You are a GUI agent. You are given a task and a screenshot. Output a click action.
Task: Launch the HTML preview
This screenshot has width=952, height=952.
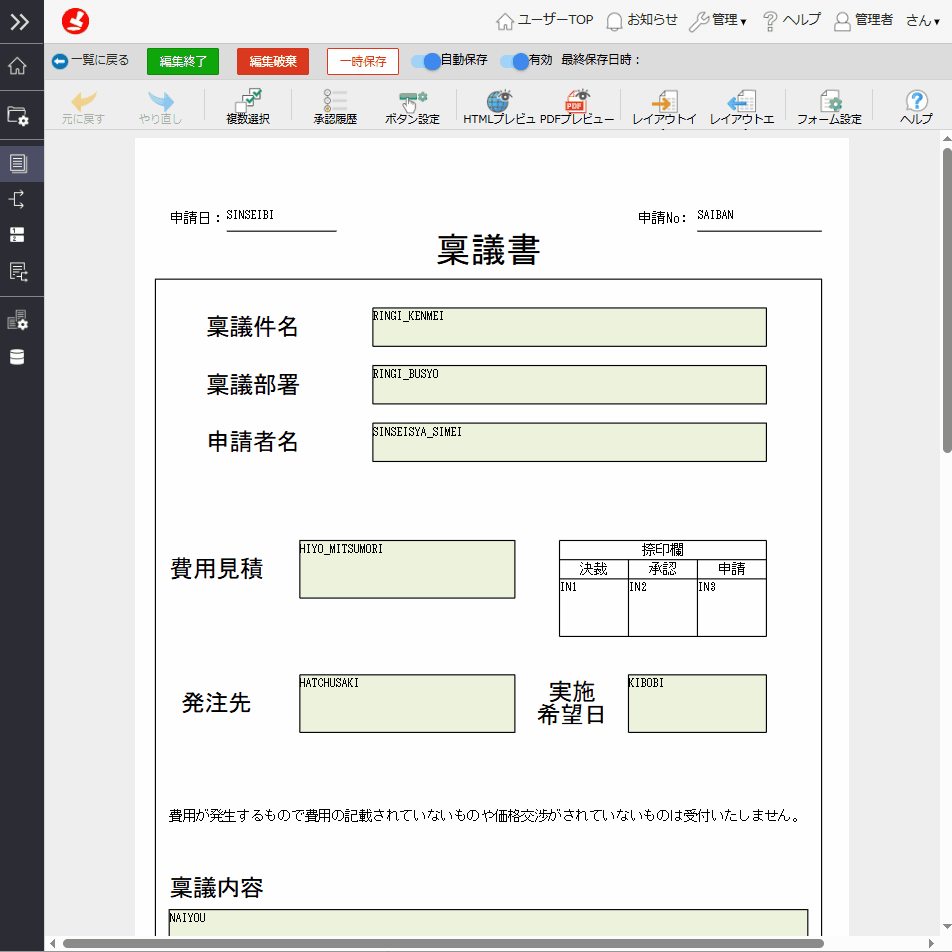499,106
